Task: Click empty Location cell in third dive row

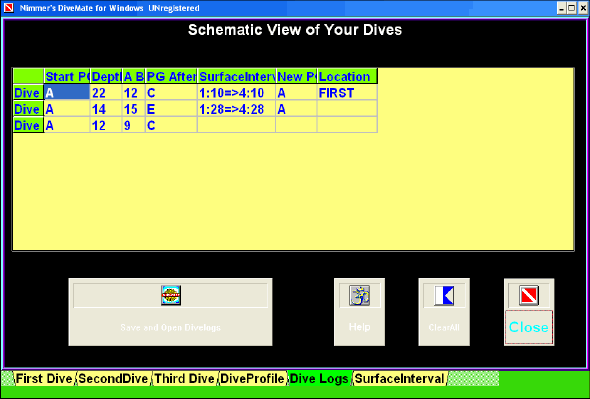Action: click(347, 125)
